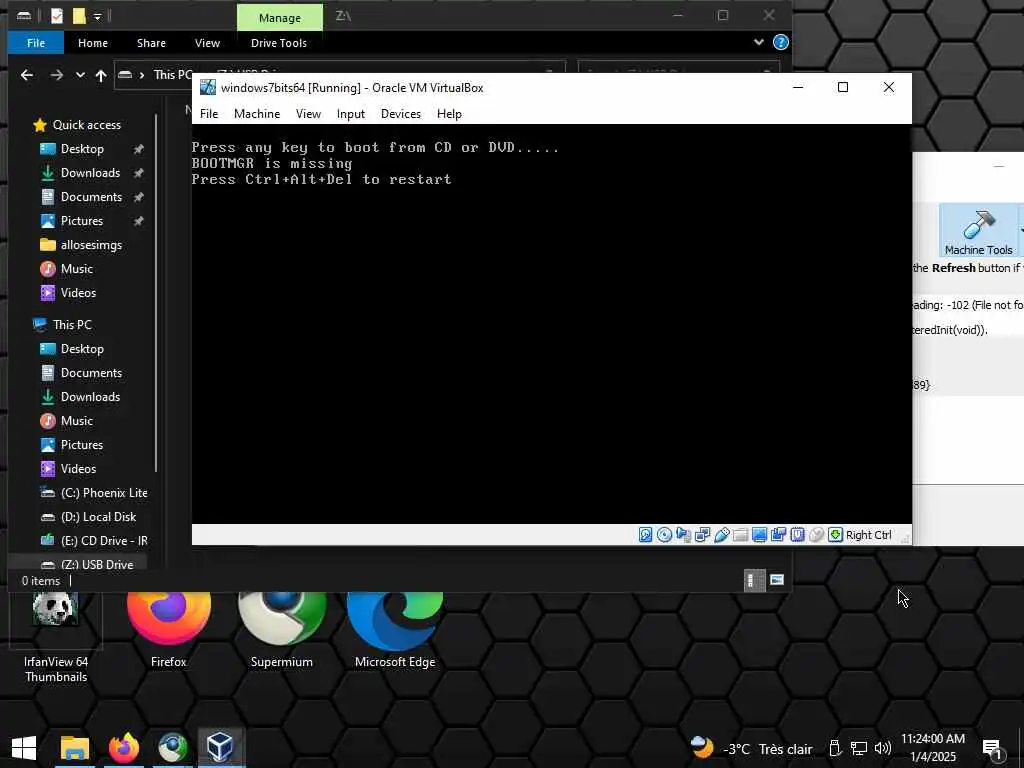Viewport: 1024px width, 768px height.
Task: Click the CPU features indicator in VirtualBox status bar
Action: (797, 535)
